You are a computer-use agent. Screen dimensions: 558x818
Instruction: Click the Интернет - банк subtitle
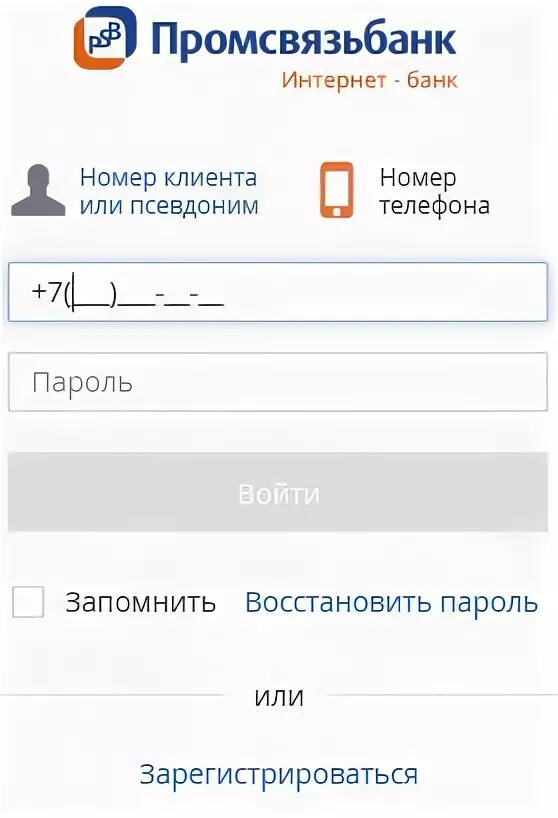coord(370,80)
